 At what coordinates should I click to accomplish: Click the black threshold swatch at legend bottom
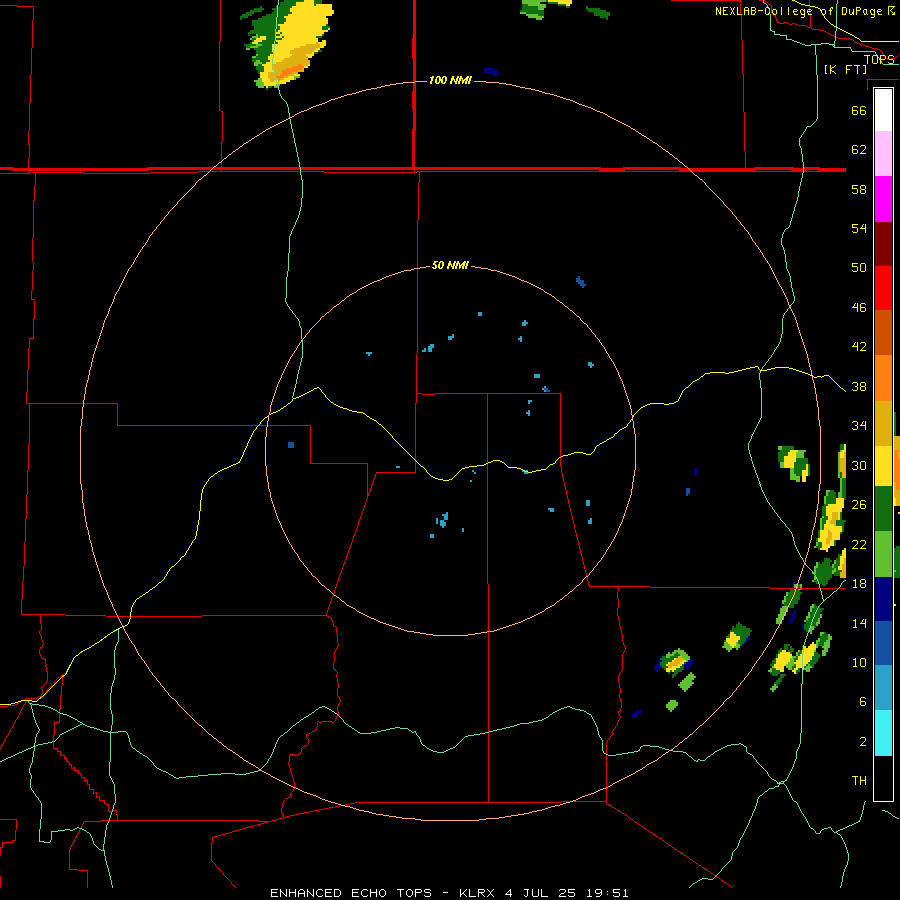[x=883, y=778]
